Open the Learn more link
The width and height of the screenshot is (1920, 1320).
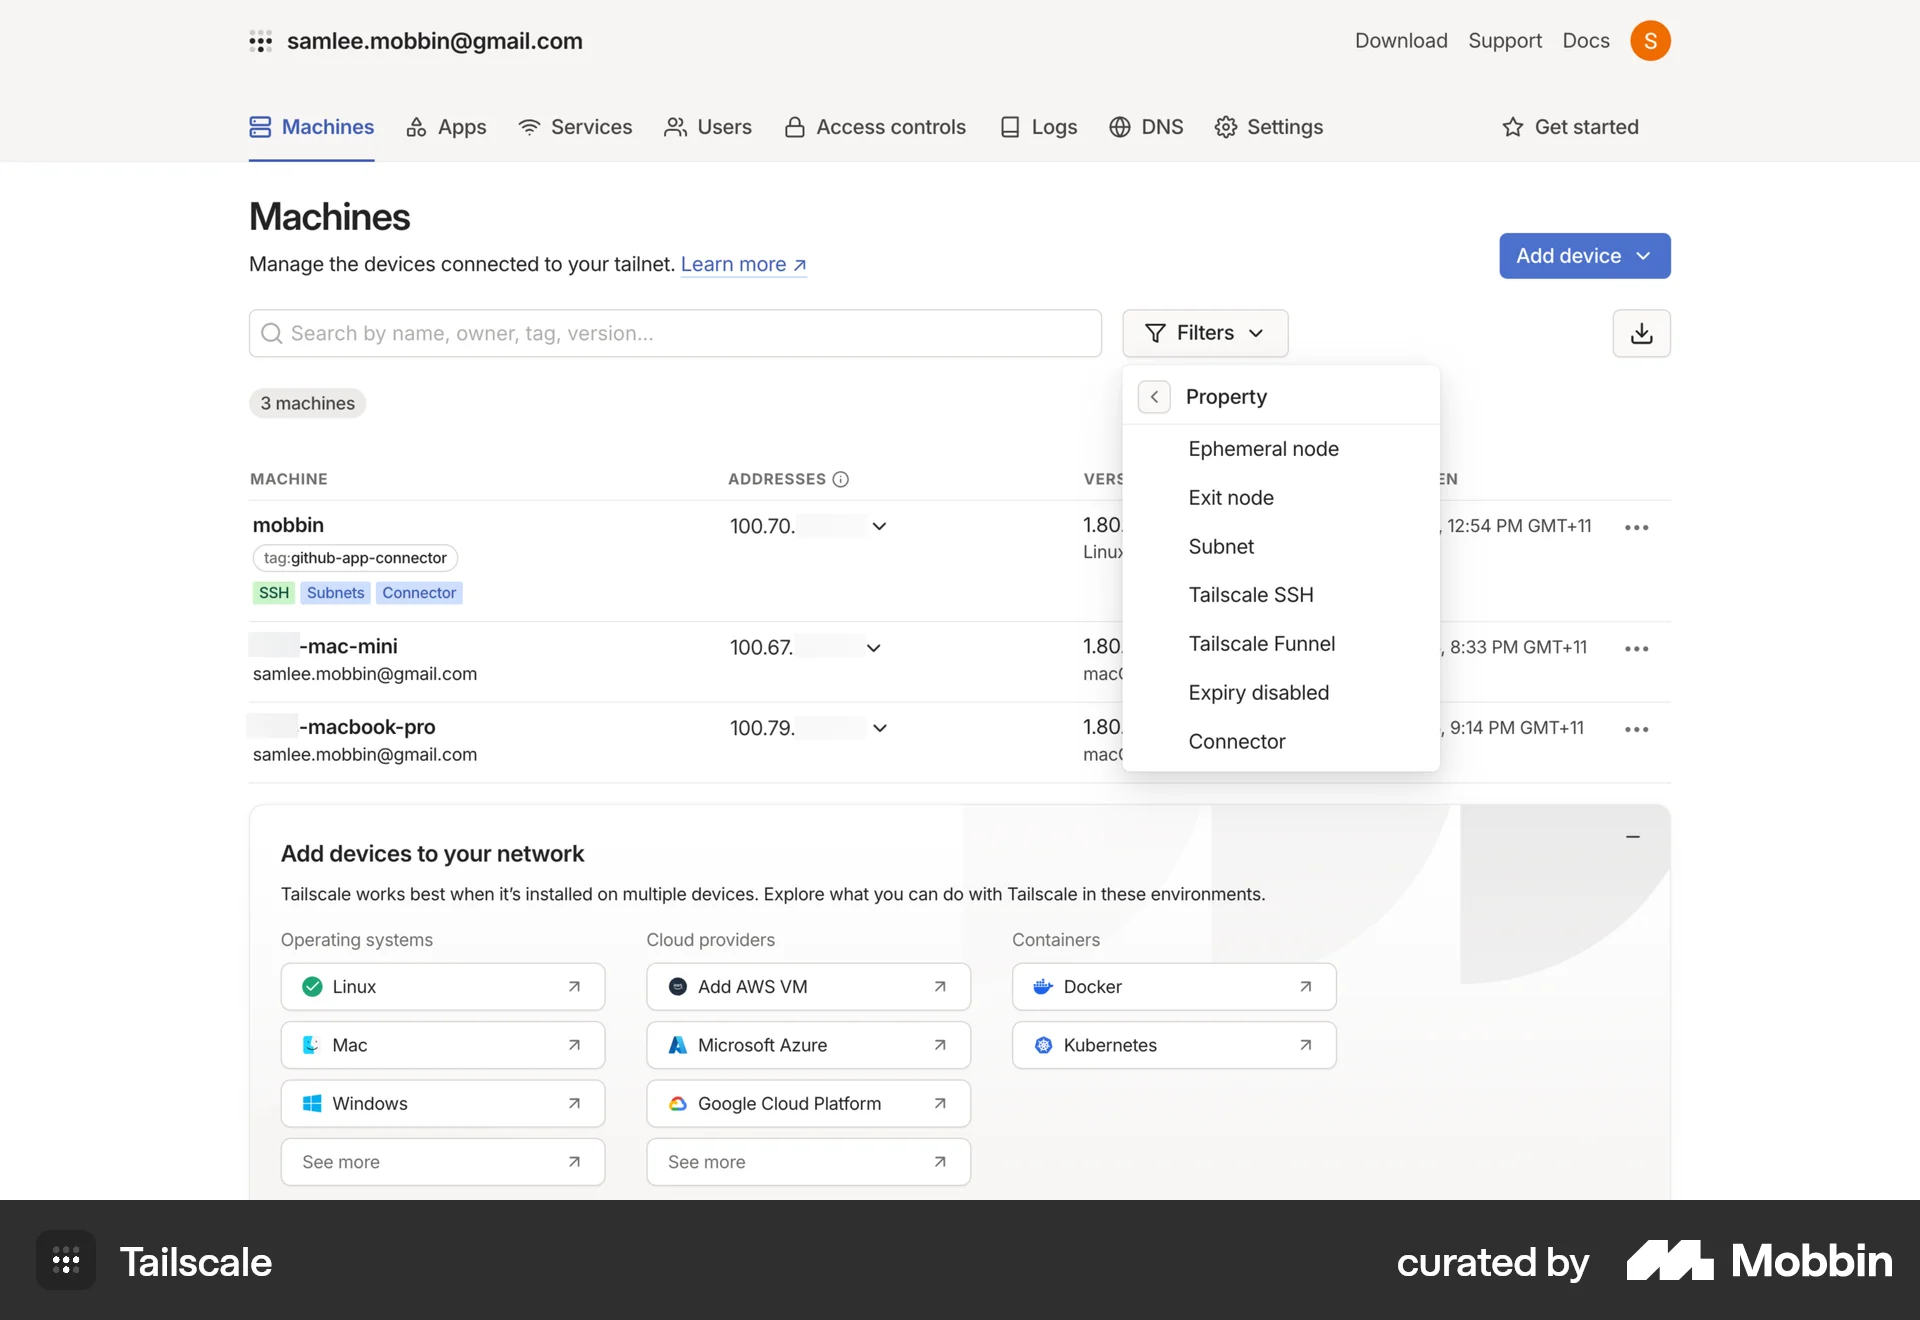[742, 264]
